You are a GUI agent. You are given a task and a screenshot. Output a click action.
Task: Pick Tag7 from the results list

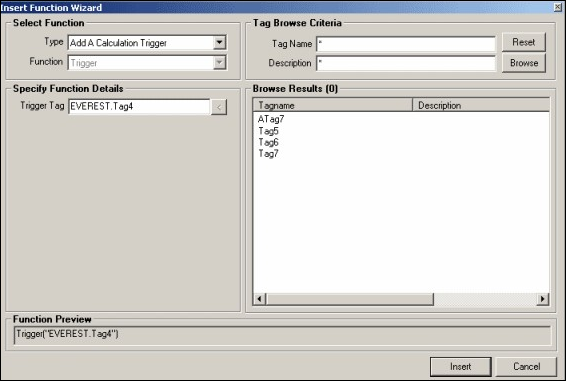pos(268,153)
